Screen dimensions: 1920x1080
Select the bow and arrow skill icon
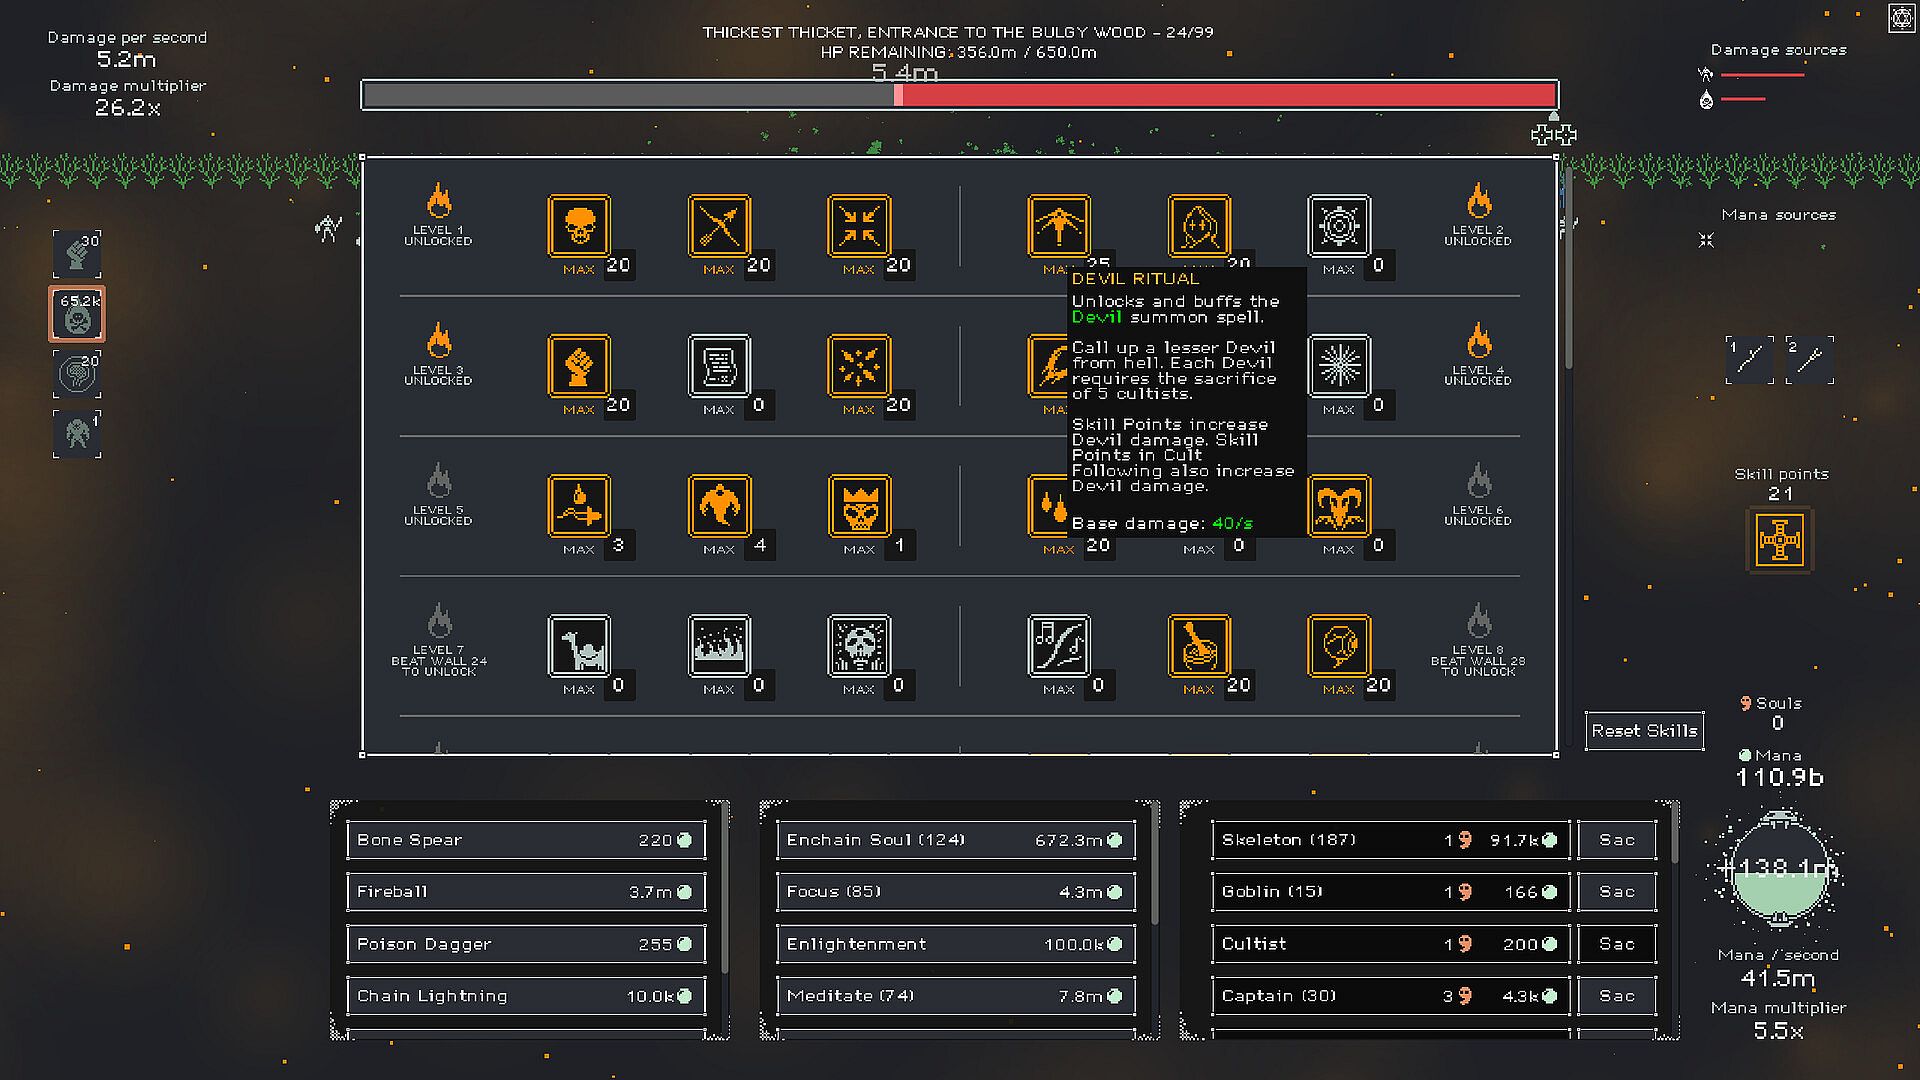(719, 225)
